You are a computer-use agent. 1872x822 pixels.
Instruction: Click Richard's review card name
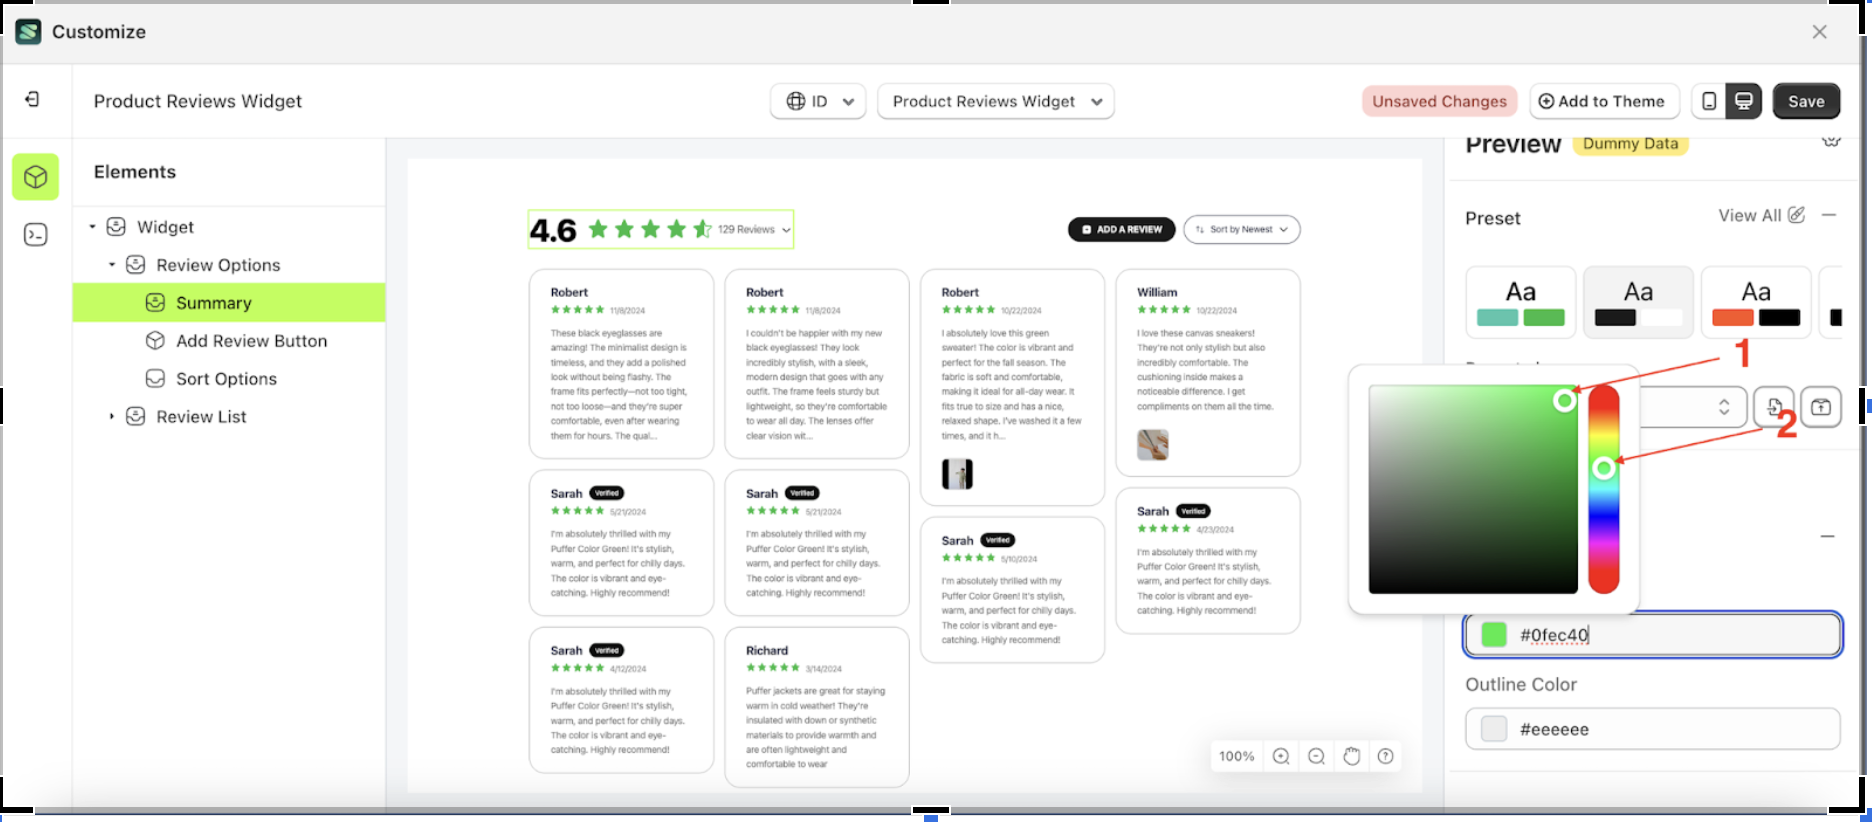click(x=767, y=651)
